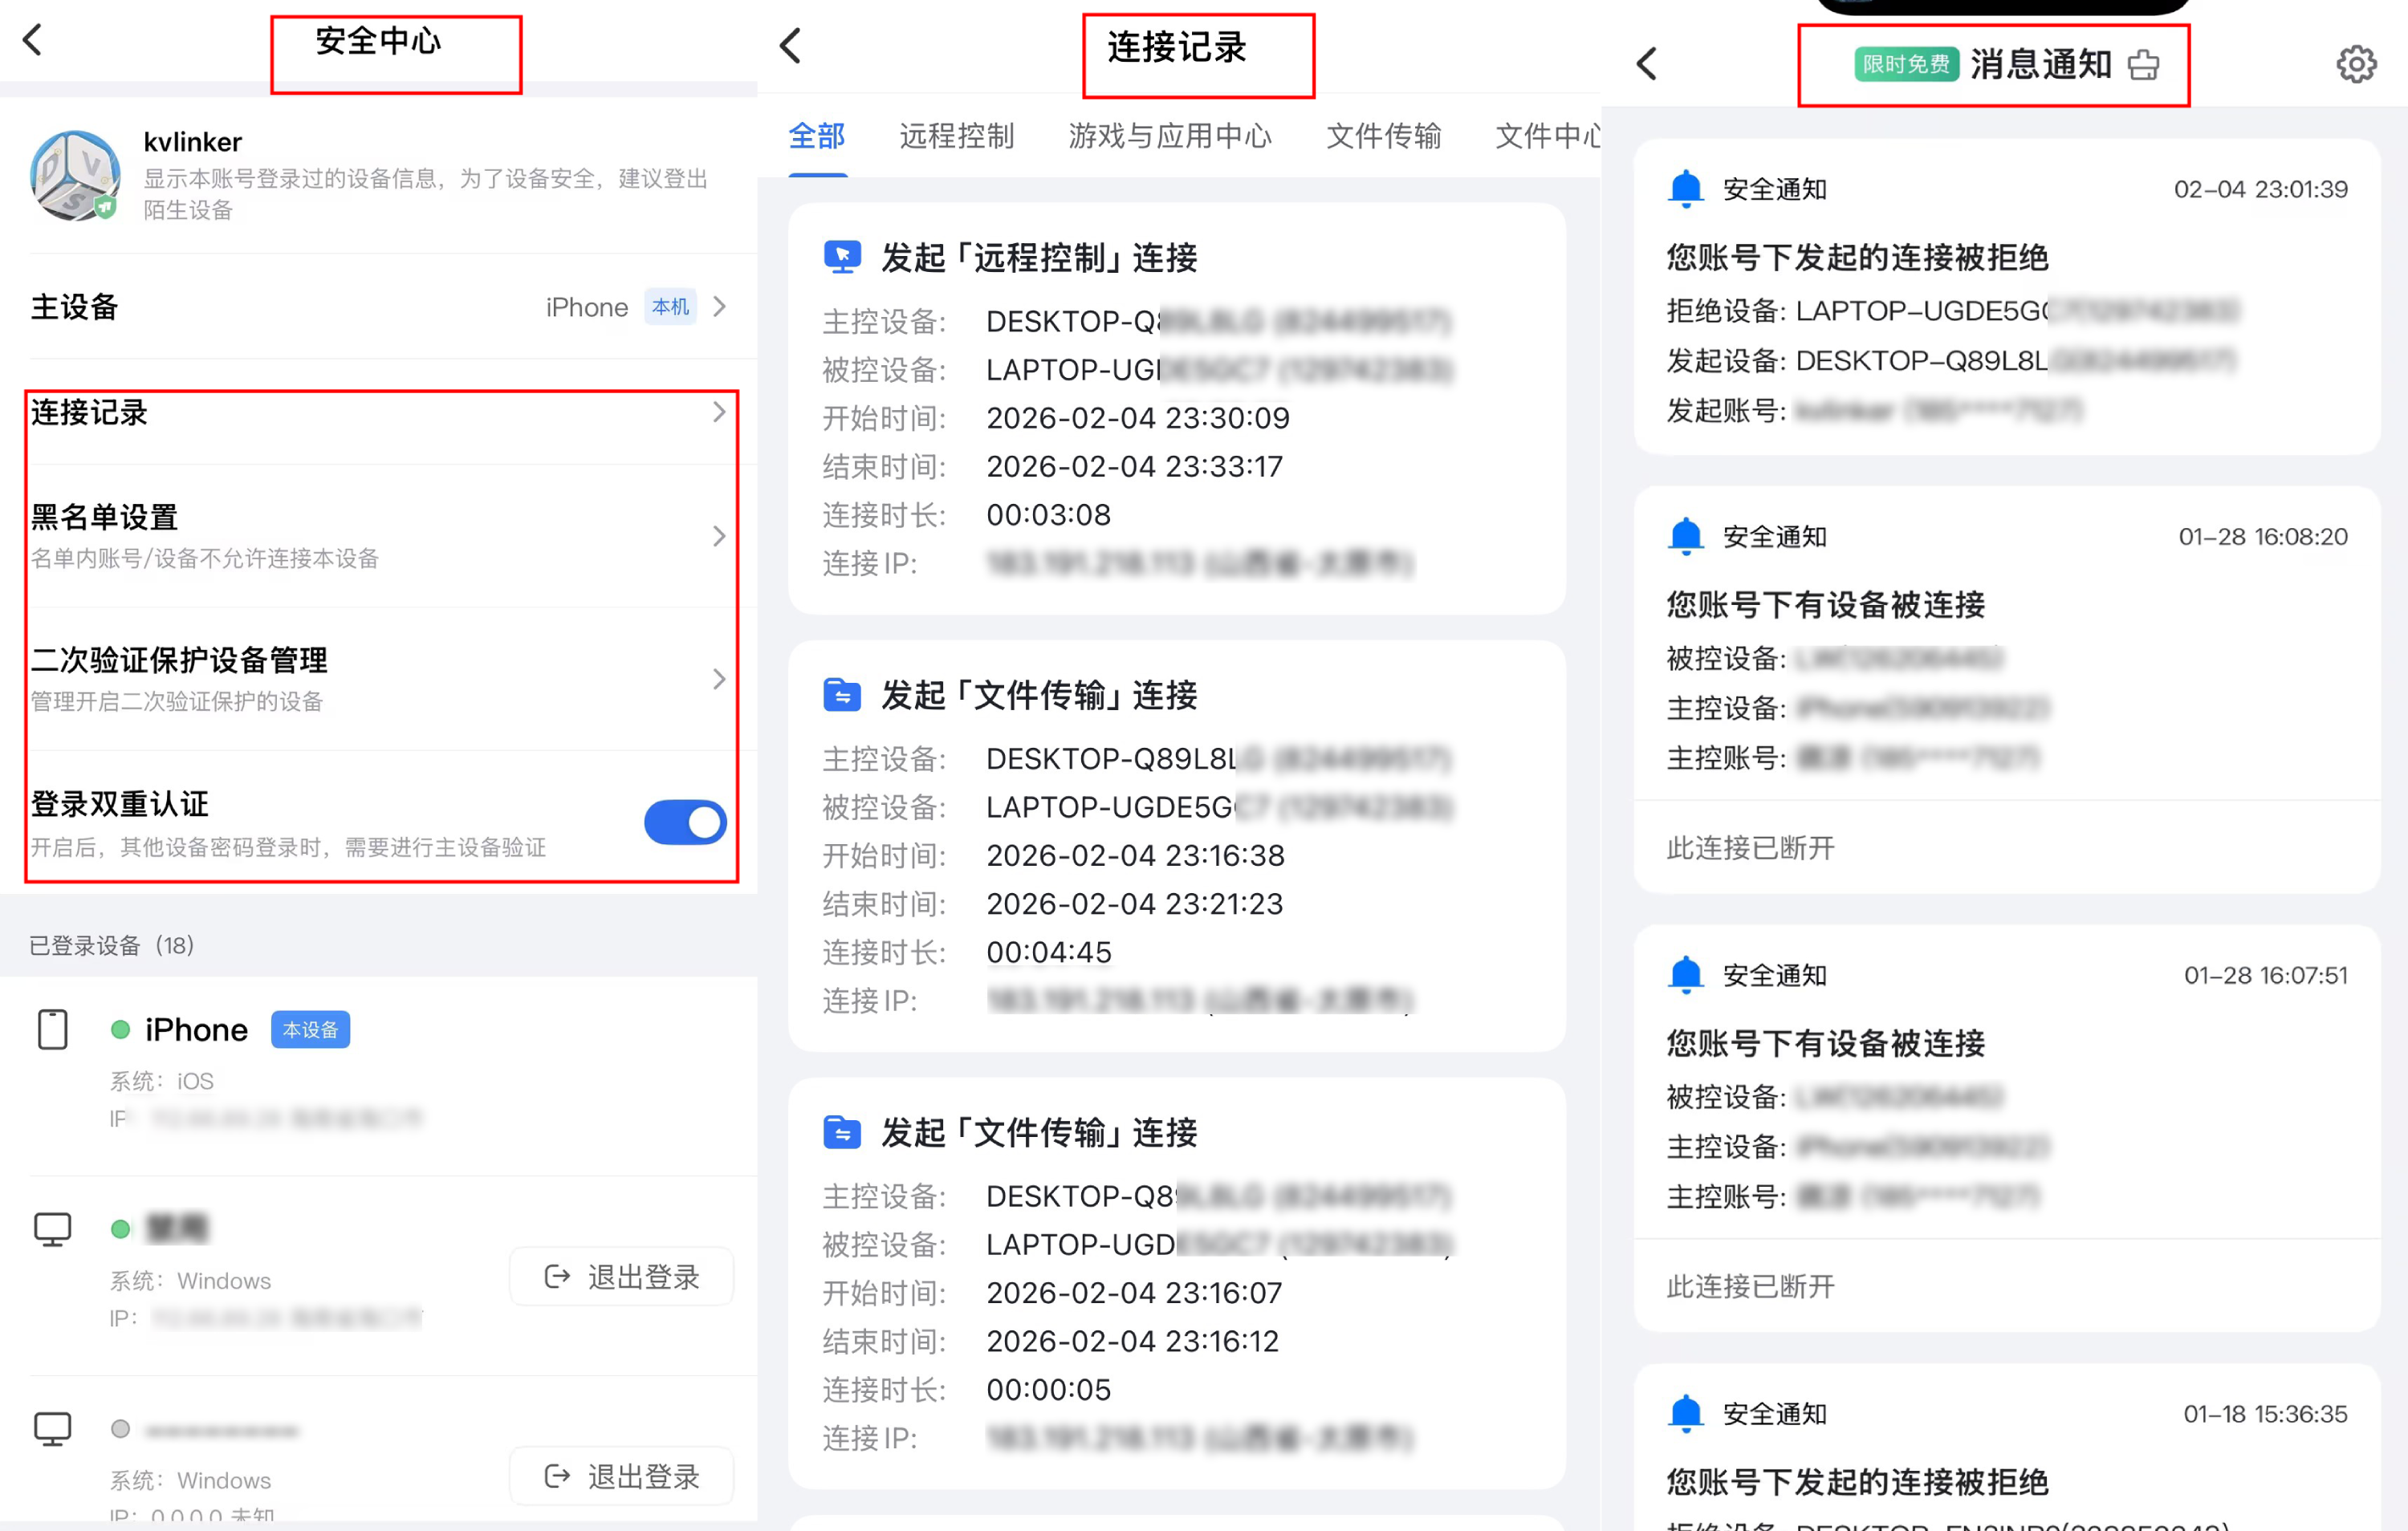Open 主设备 iPhone chevron
This screenshot has width=2408, height=1531.
tap(719, 307)
